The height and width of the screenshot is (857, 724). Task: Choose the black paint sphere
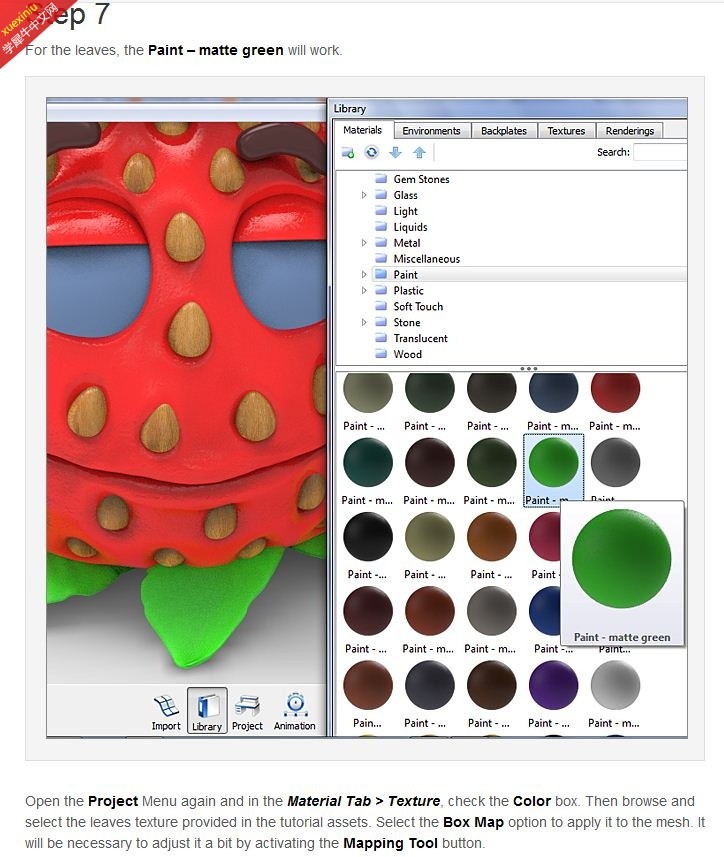[x=368, y=537]
